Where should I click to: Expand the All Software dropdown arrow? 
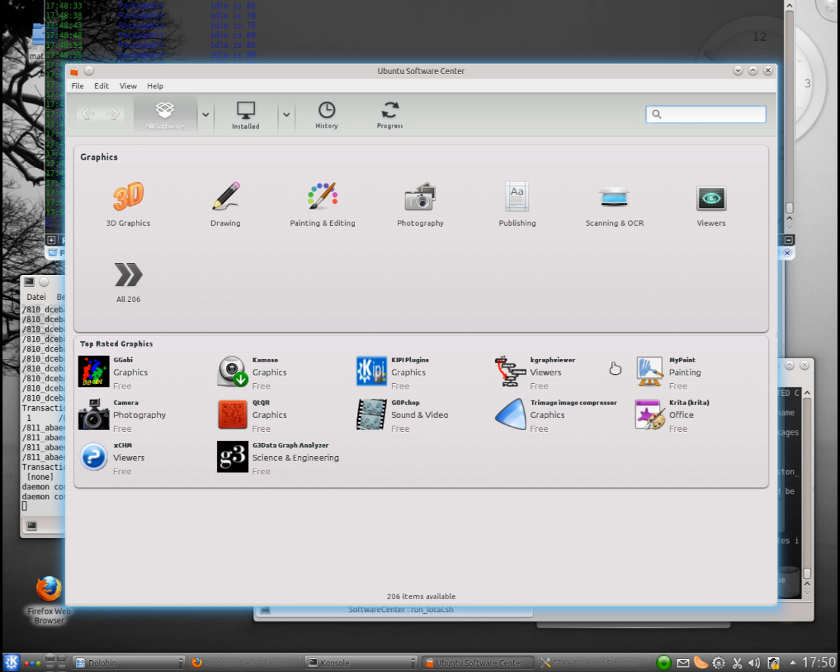(x=205, y=115)
